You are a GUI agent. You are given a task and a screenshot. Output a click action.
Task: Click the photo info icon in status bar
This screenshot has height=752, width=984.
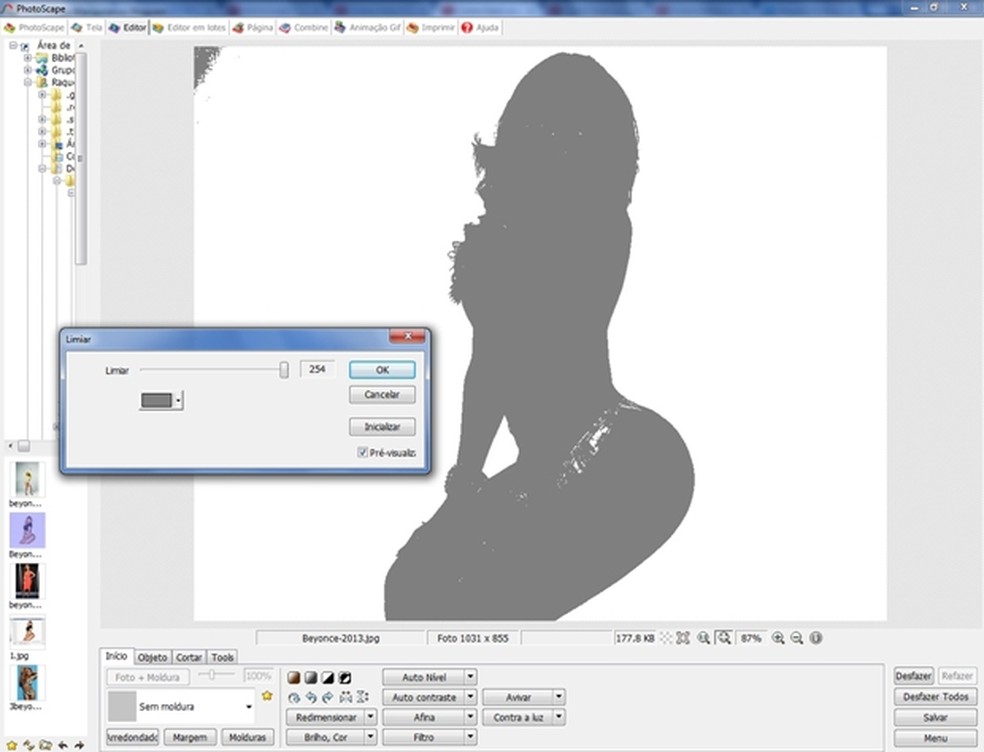coord(816,638)
